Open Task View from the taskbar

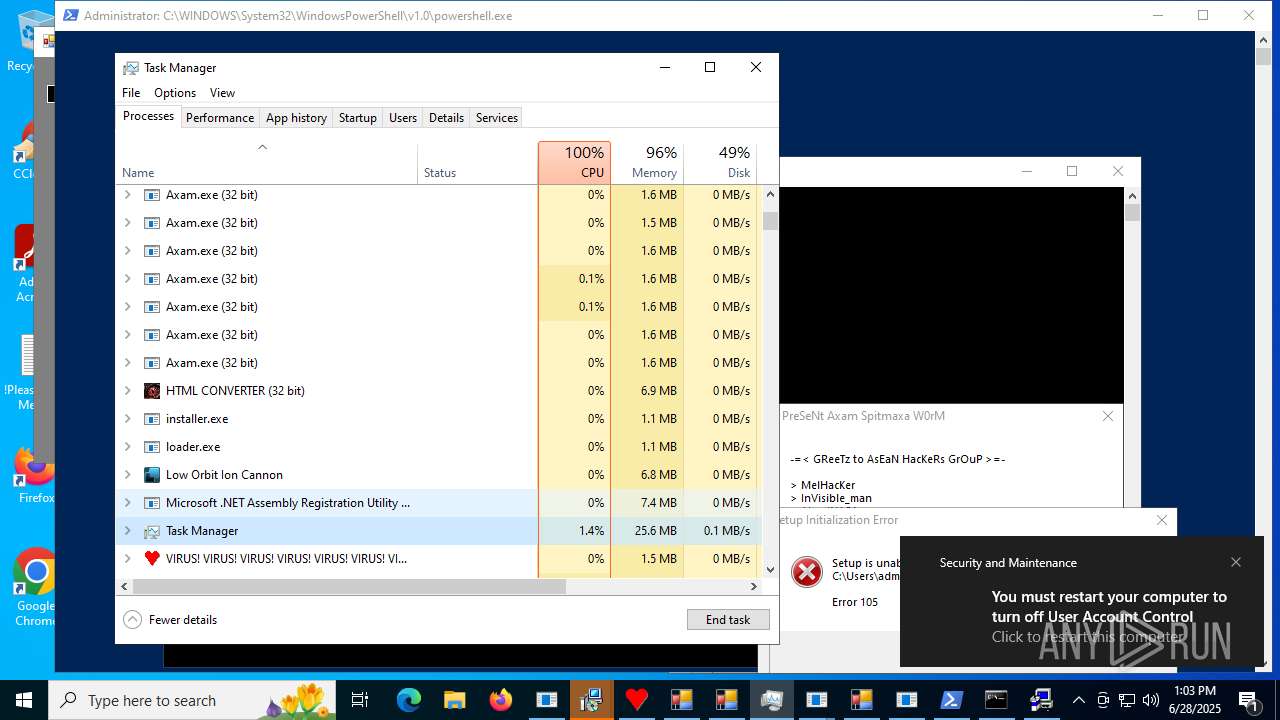(360, 700)
